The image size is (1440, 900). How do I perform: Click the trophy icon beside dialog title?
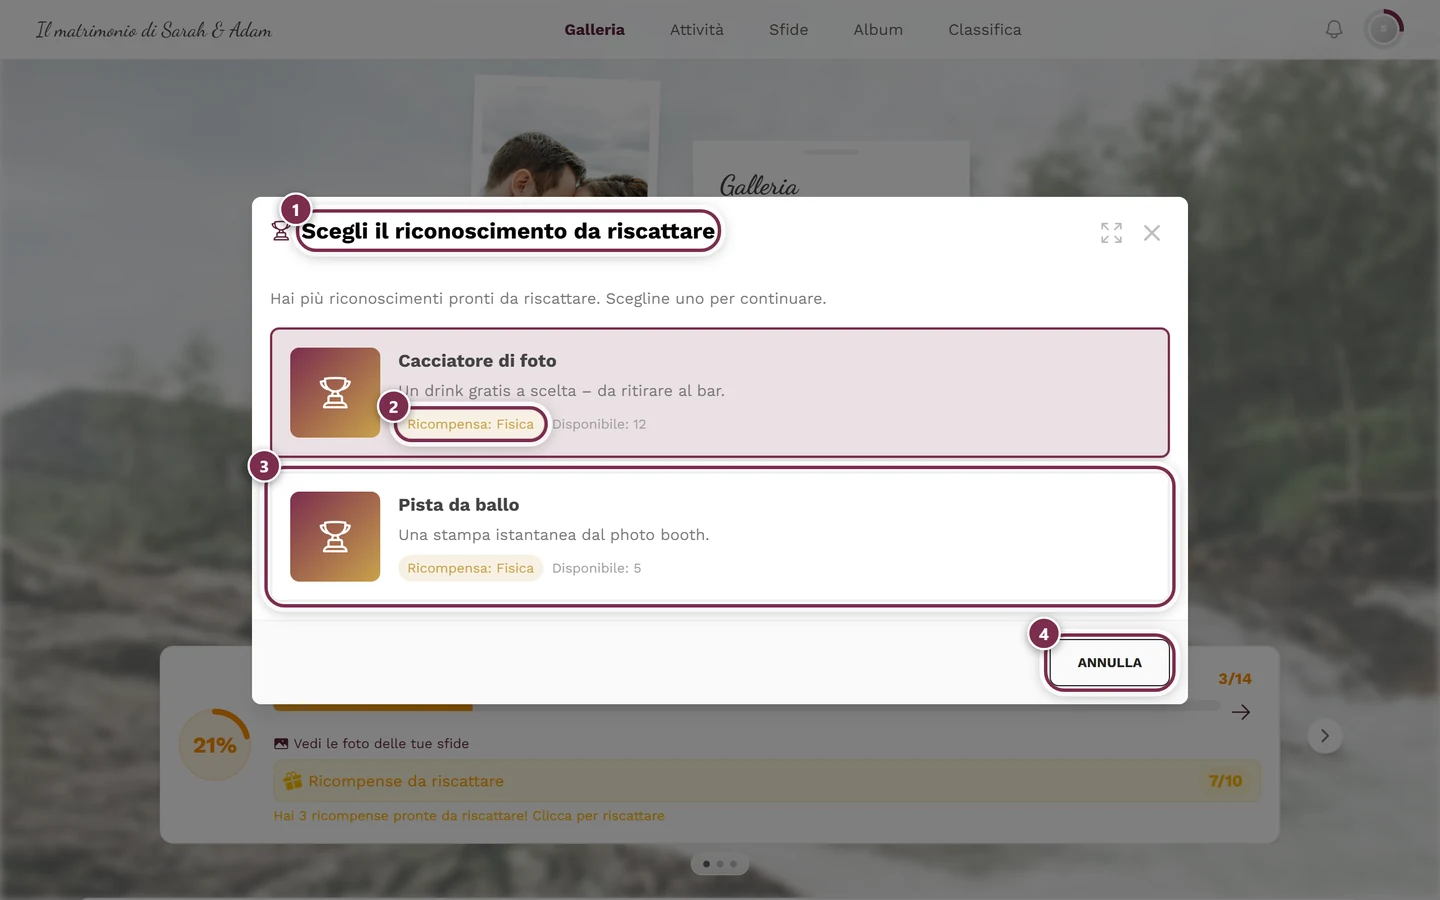pyautogui.click(x=281, y=231)
